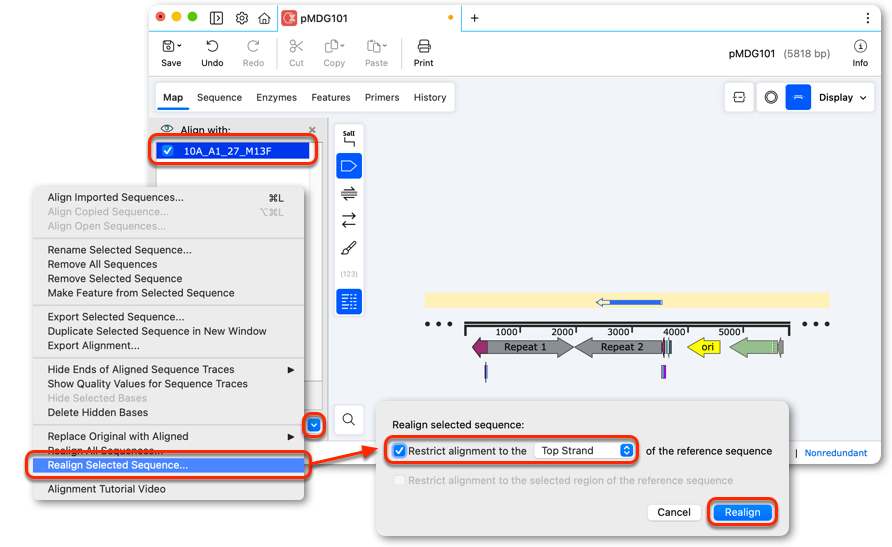Switch to circular map view icon
Image resolution: width=892 pixels, height=547 pixels.
tap(771, 97)
